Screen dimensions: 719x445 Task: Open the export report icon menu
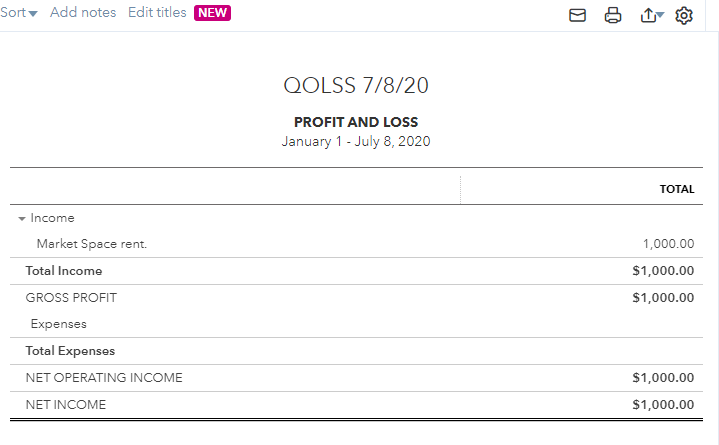(x=651, y=15)
